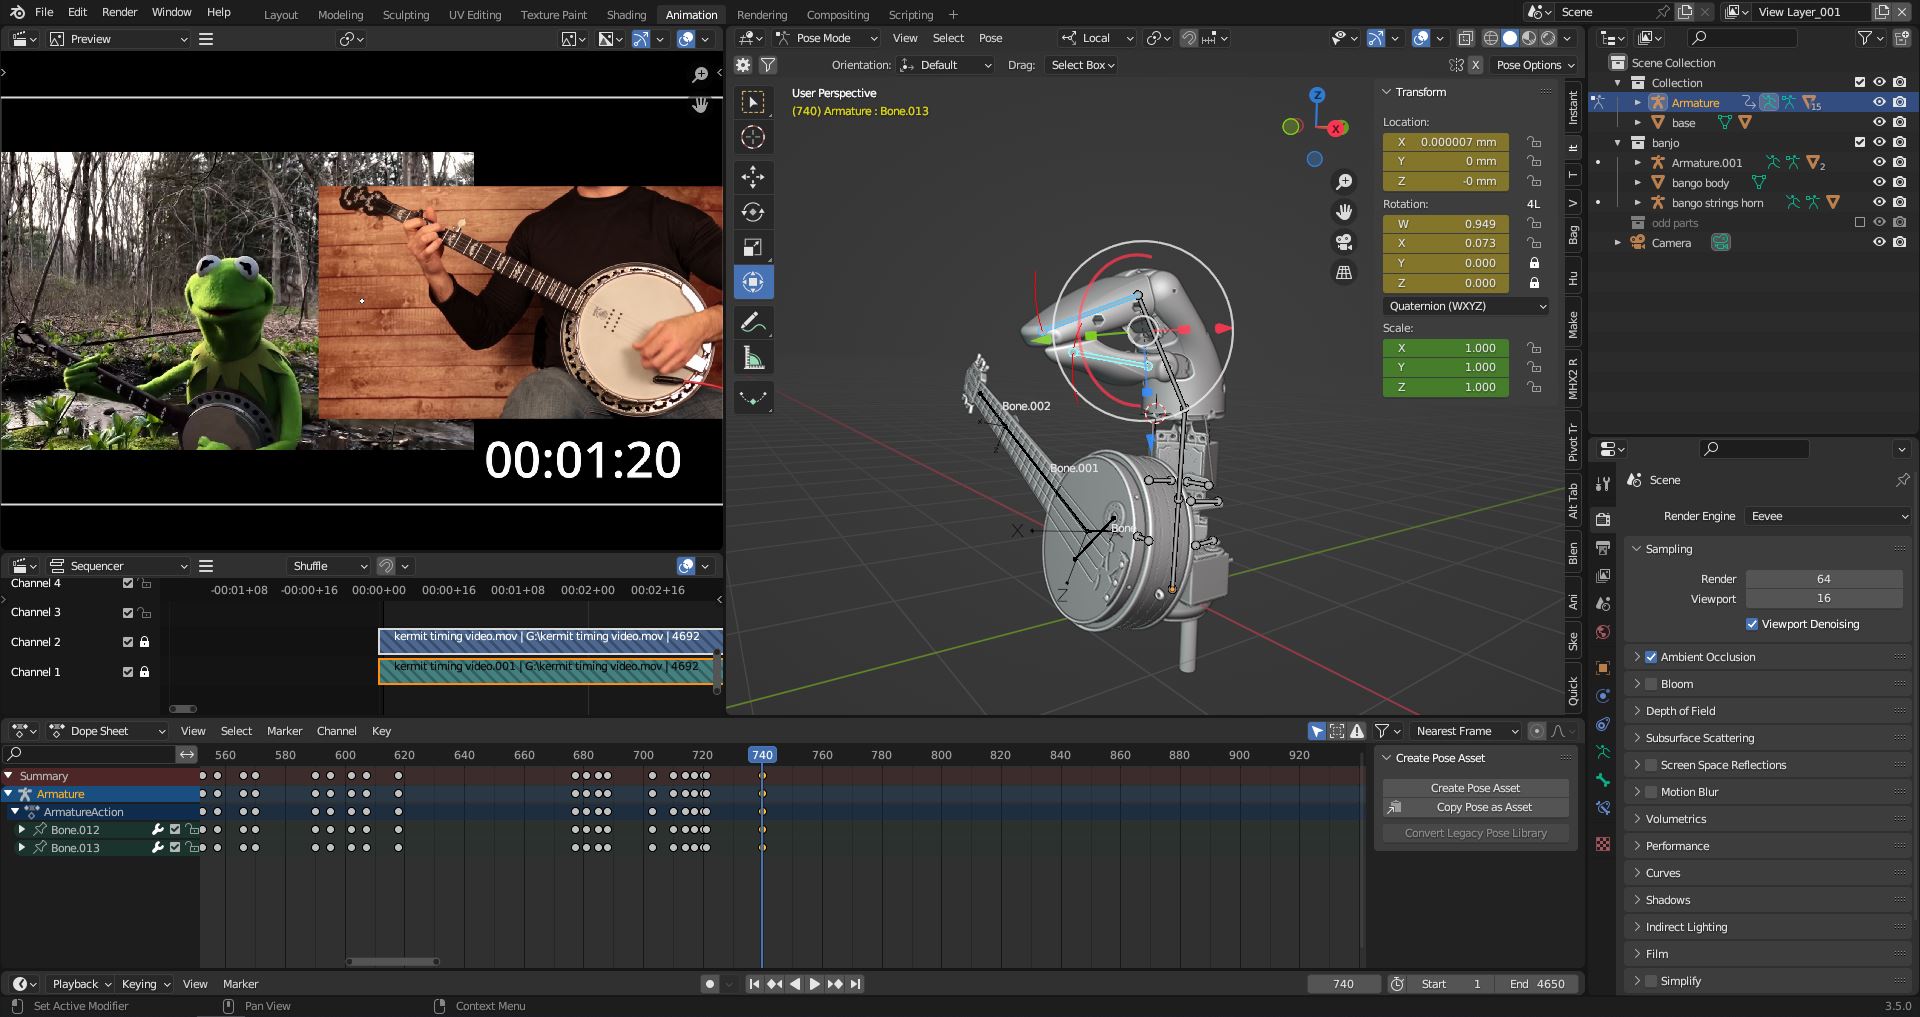Image resolution: width=1920 pixels, height=1017 pixels.
Task: Open the Playback popover
Action: pyautogui.click(x=80, y=984)
